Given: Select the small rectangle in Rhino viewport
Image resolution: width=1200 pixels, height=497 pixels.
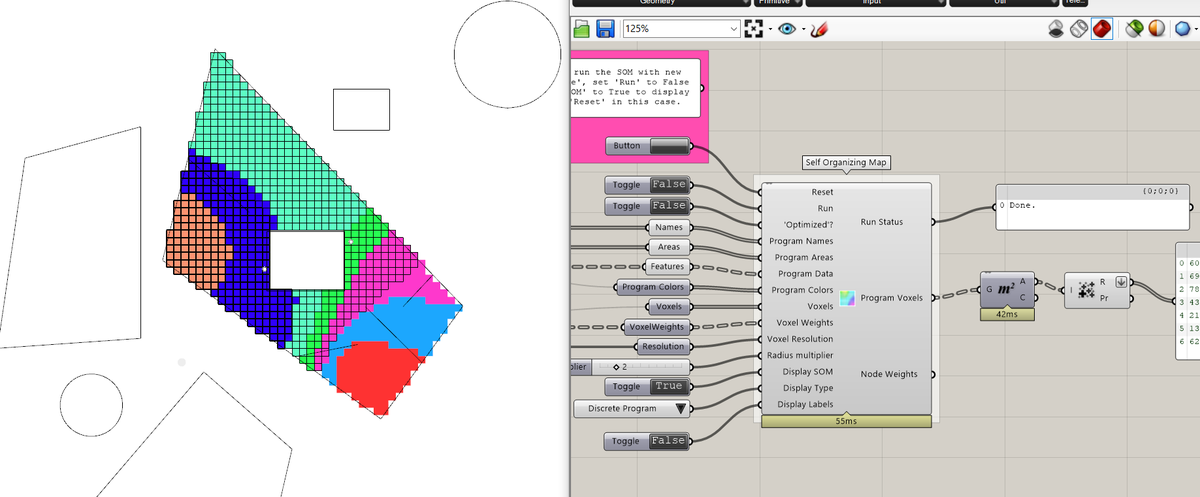Looking at the screenshot, I should [361, 109].
